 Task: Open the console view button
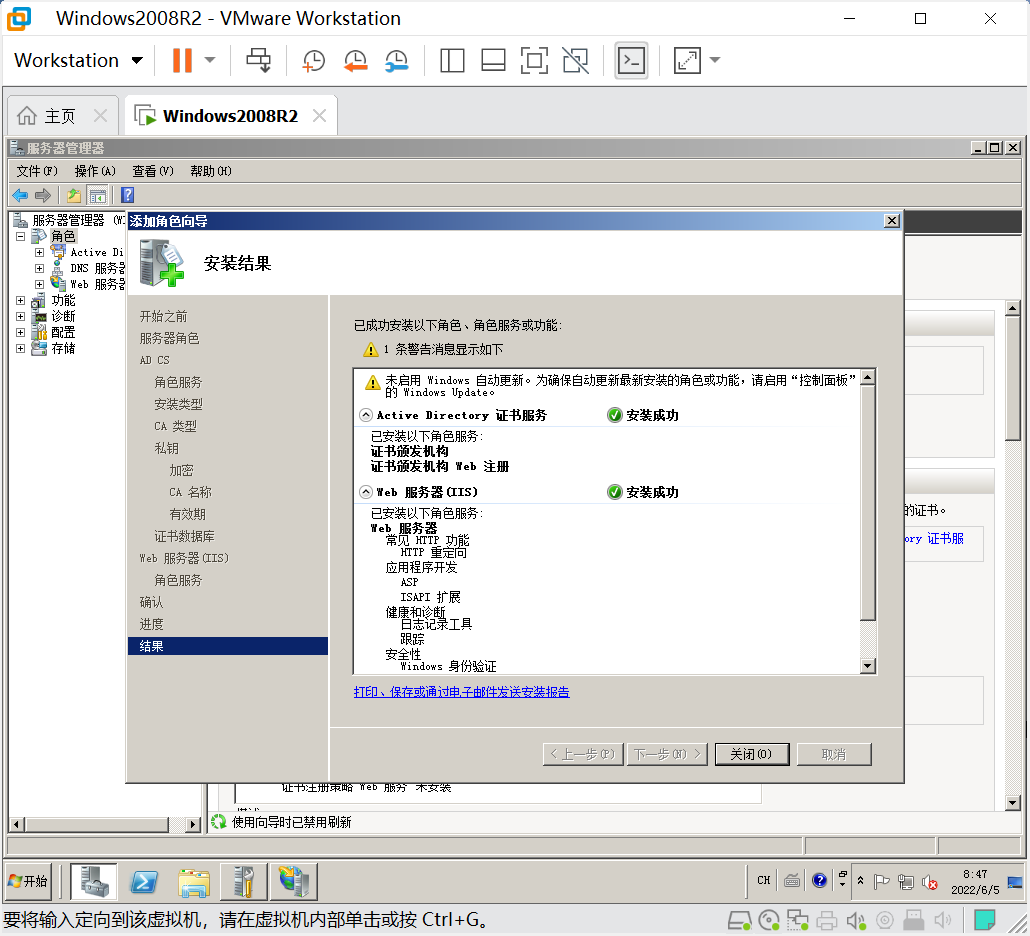tap(631, 60)
